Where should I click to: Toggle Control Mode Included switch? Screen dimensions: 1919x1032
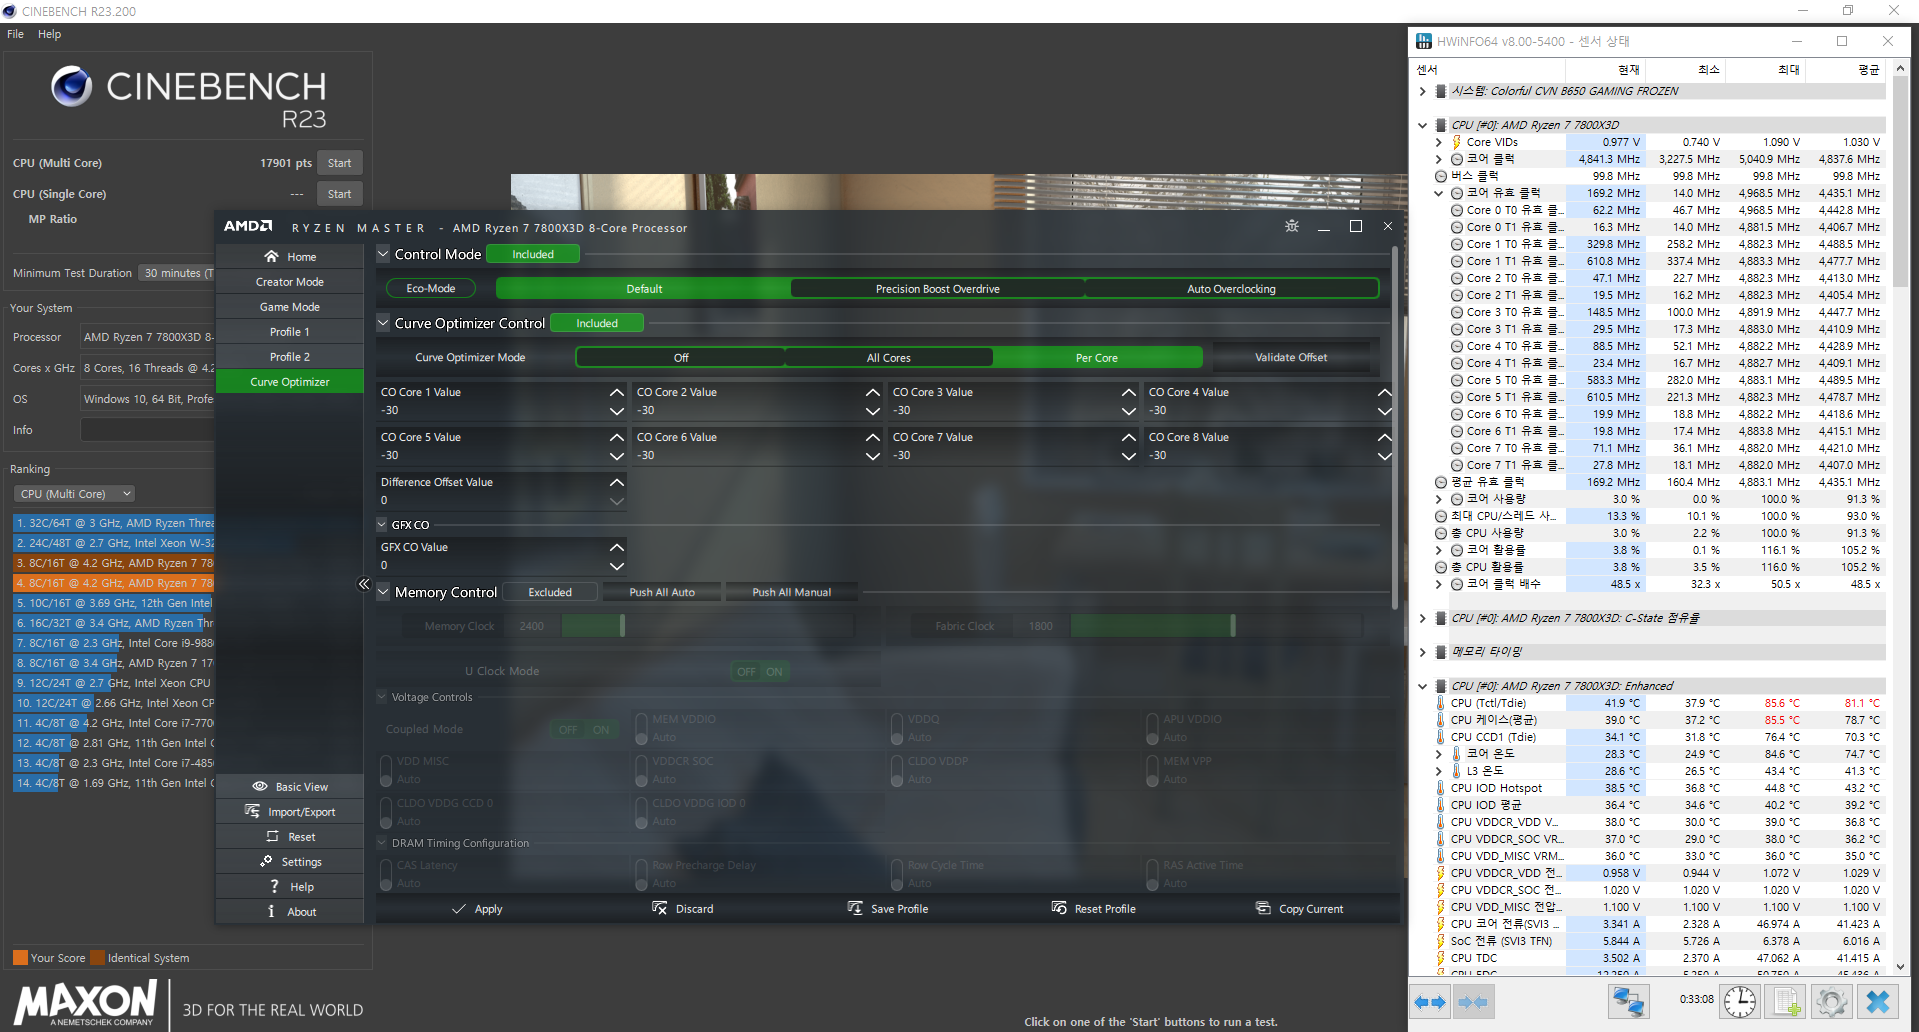click(x=533, y=254)
